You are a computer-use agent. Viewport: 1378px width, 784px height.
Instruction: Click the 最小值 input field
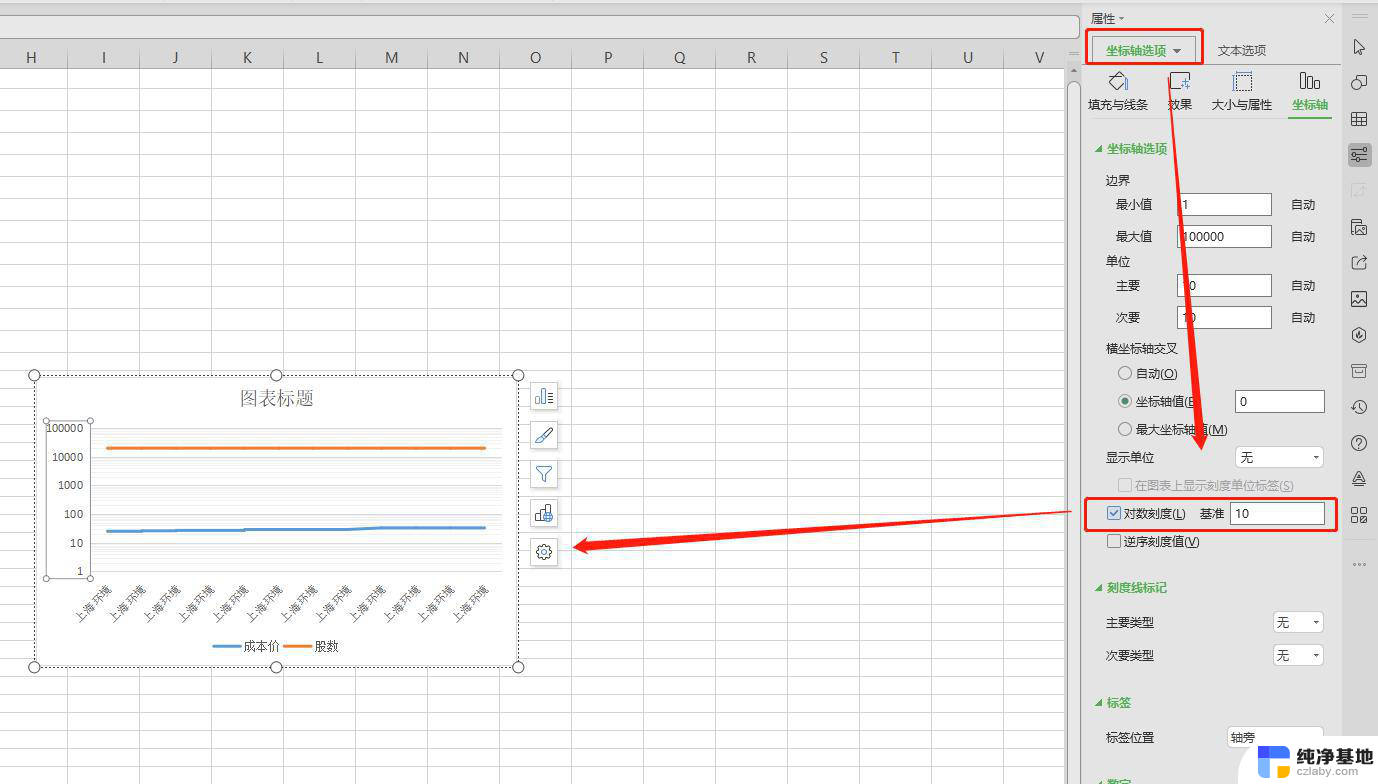point(1224,204)
